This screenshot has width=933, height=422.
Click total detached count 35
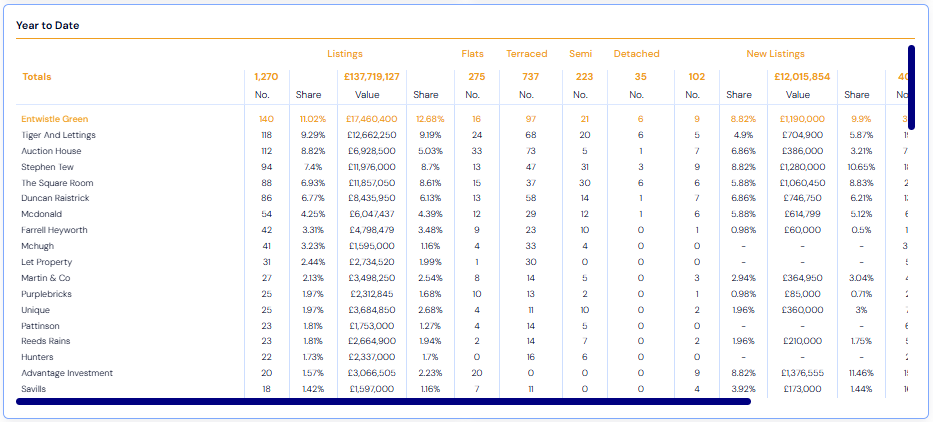point(640,77)
